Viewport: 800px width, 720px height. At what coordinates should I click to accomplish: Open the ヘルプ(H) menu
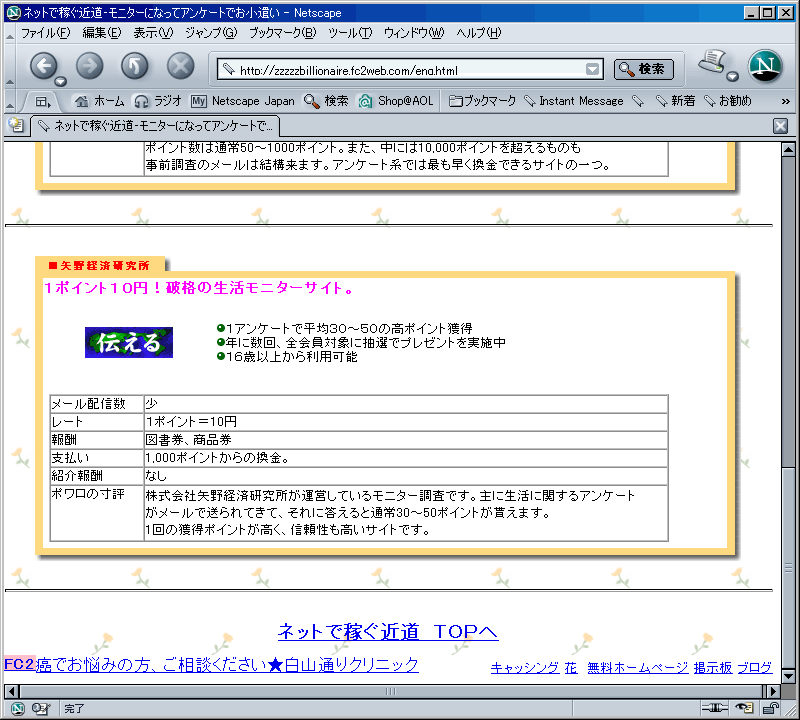(x=479, y=33)
